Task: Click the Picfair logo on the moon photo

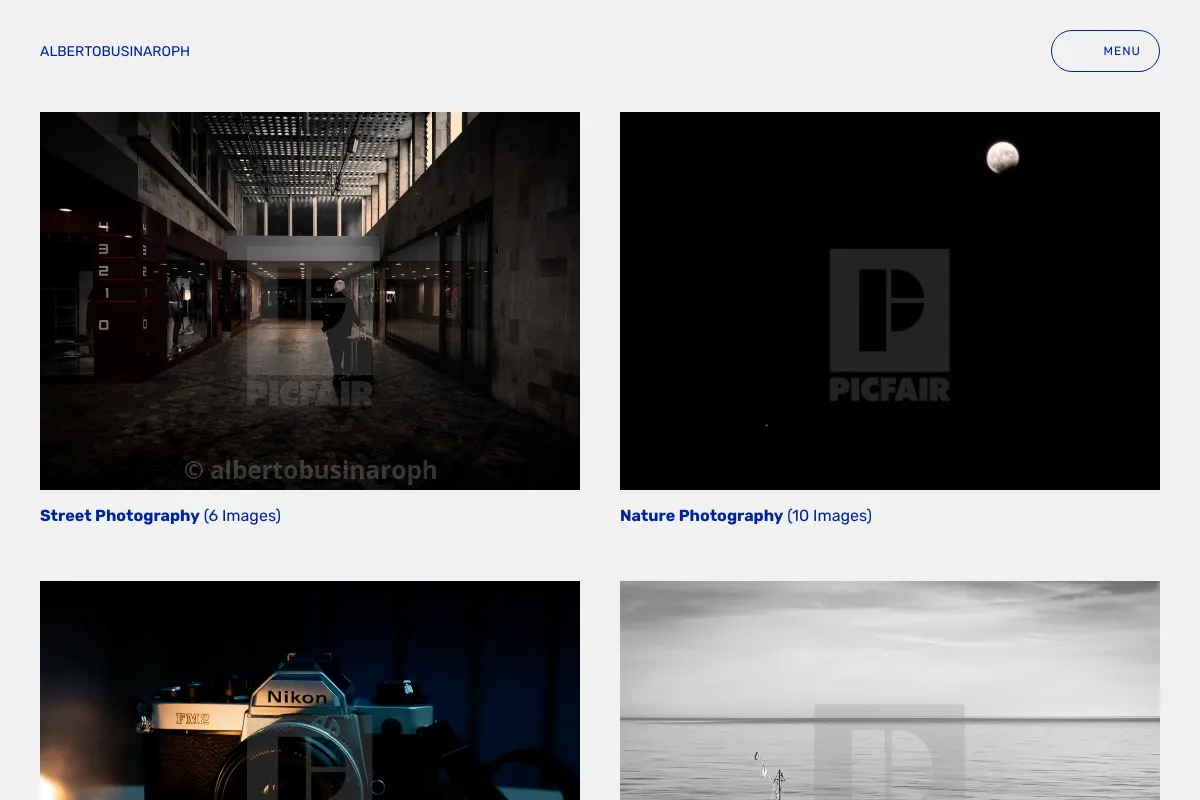Action: click(x=889, y=325)
